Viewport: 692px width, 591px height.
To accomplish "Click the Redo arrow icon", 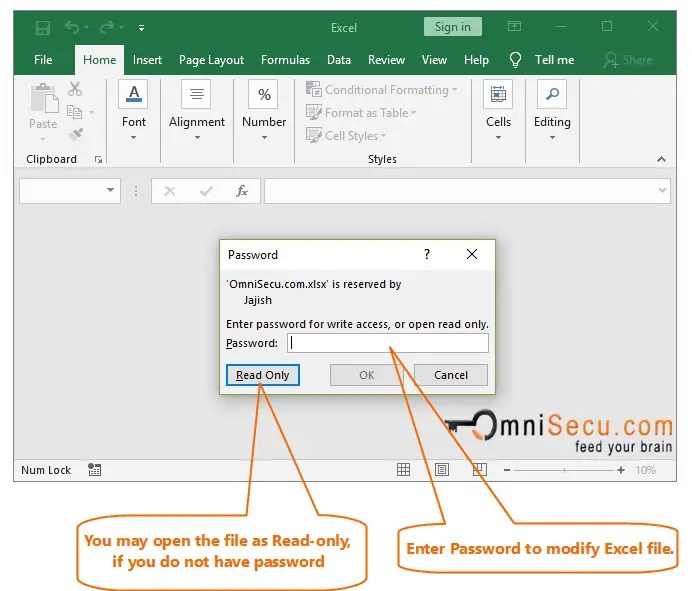I will tap(107, 27).
